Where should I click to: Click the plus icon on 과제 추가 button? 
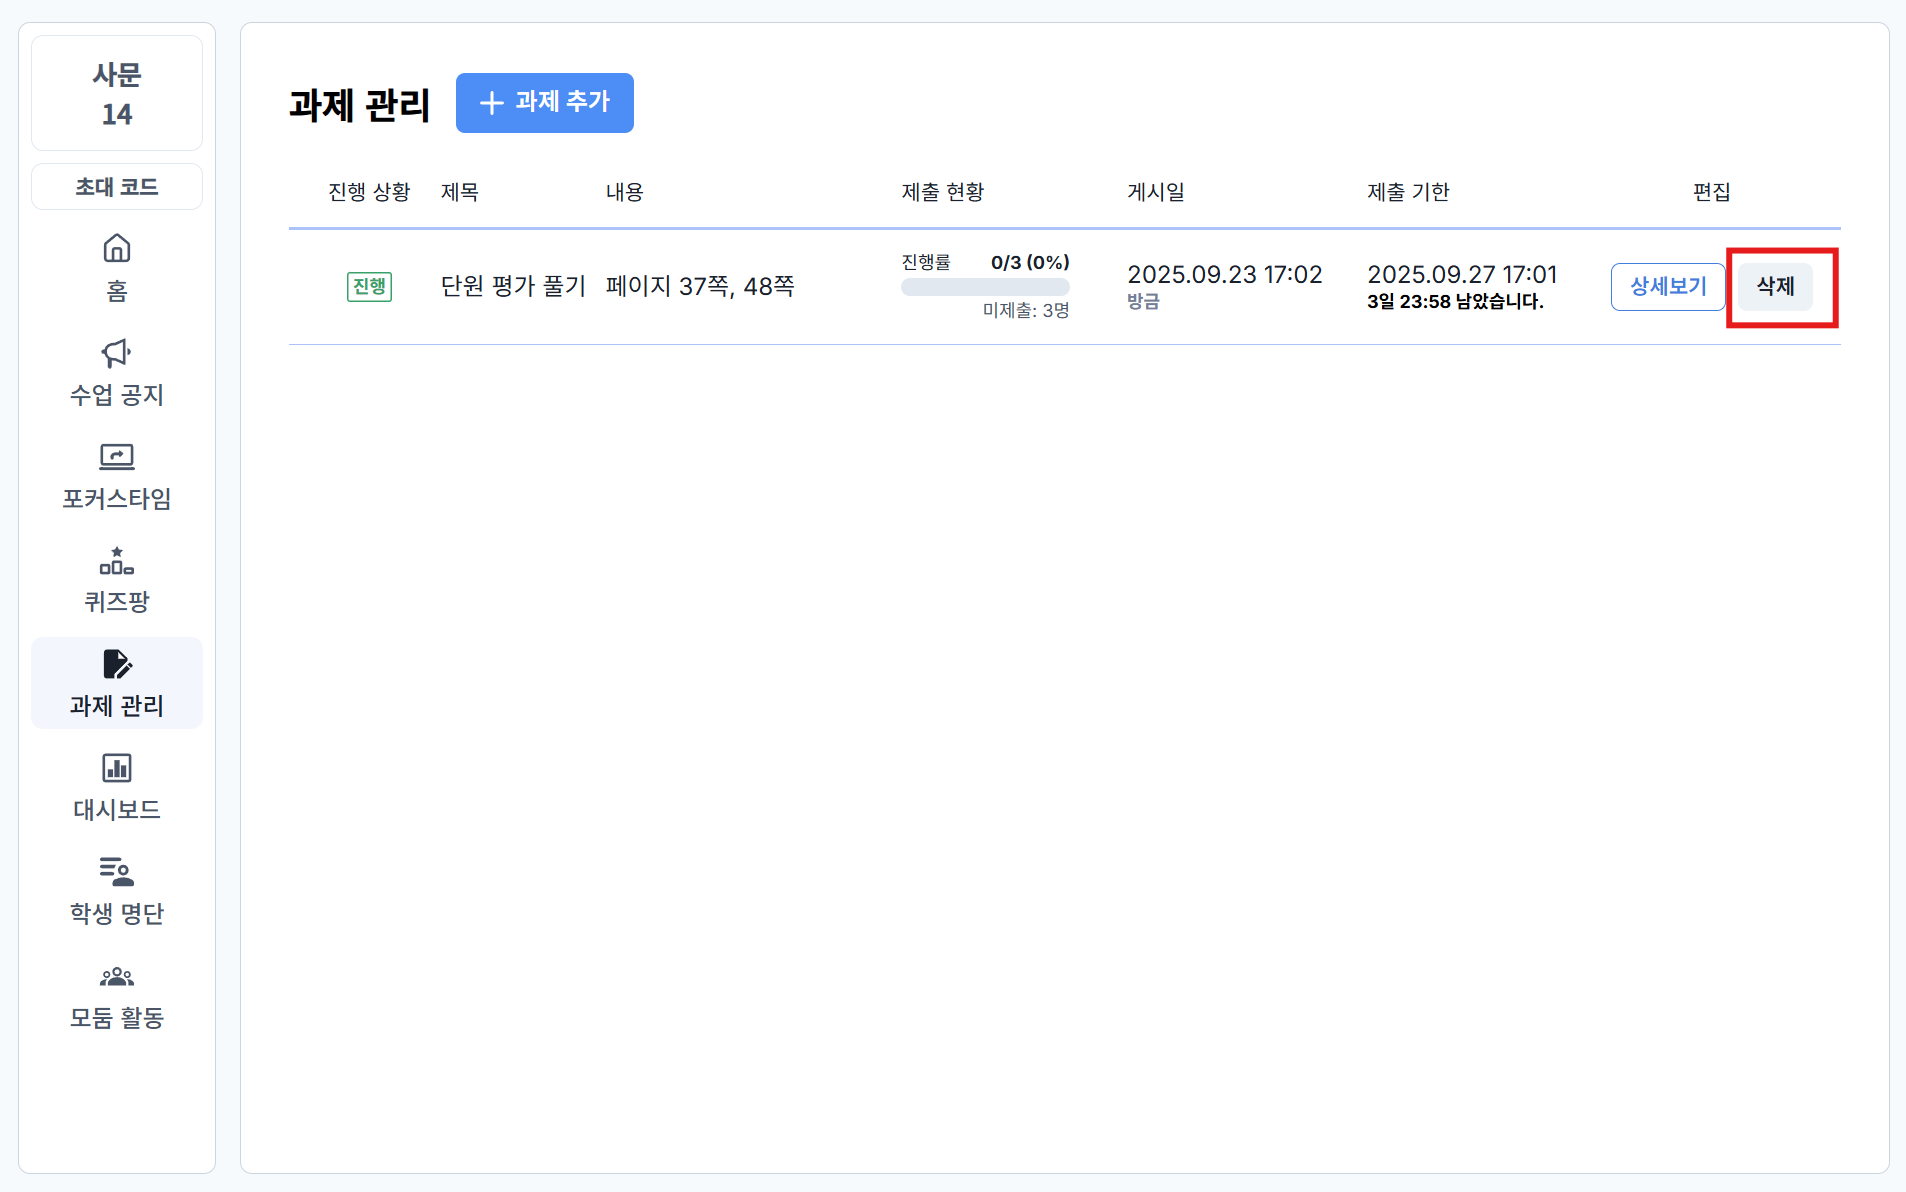pyautogui.click(x=491, y=103)
